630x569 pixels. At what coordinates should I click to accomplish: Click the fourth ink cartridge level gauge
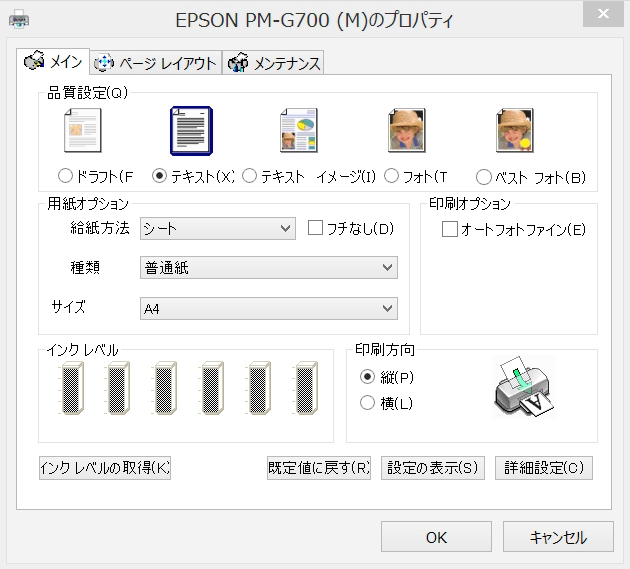click(x=212, y=388)
